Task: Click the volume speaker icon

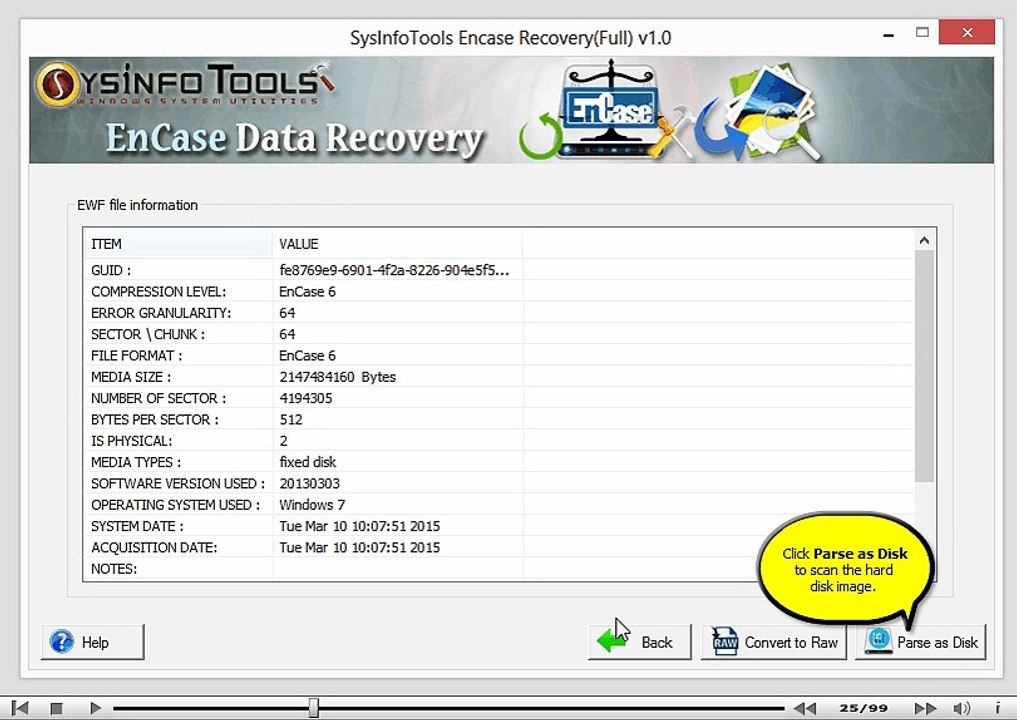Action: click(961, 708)
